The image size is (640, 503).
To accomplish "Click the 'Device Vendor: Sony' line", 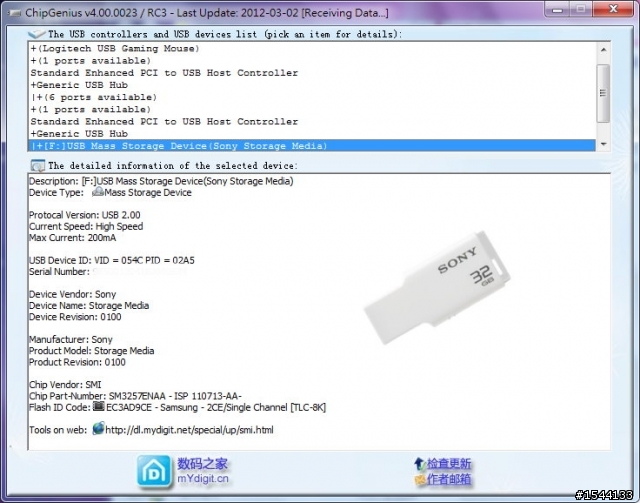I will pyautogui.click(x=73, y=294).
